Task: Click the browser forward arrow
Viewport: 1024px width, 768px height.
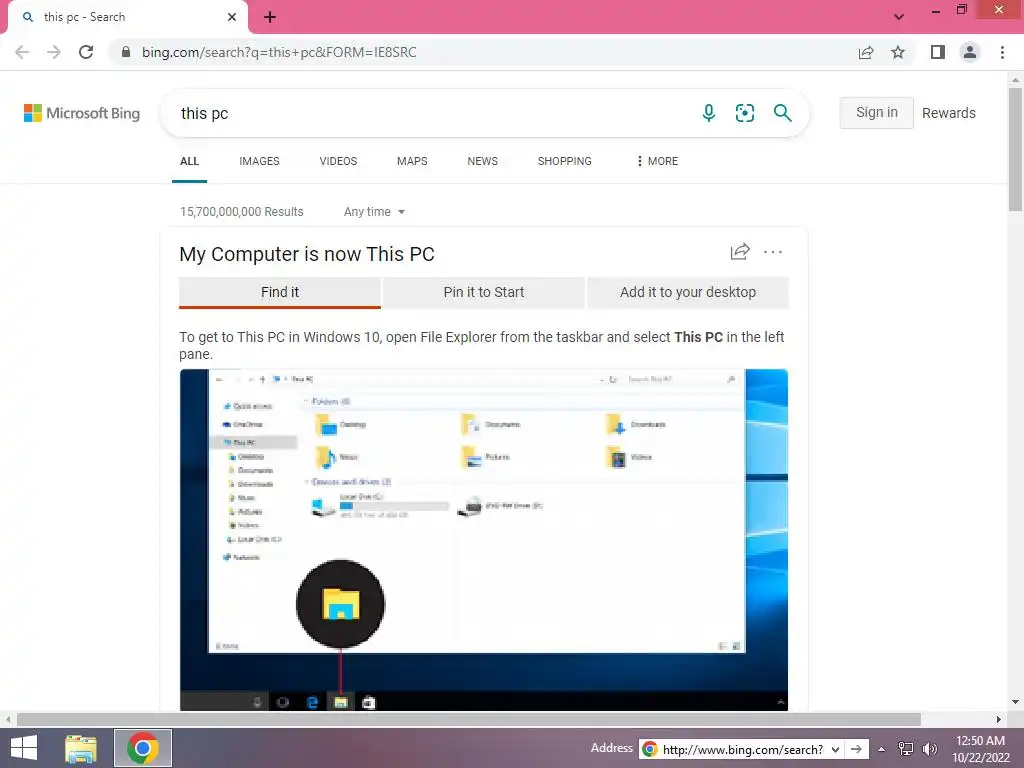Action: pyautogui.click(x=54, y=52)
